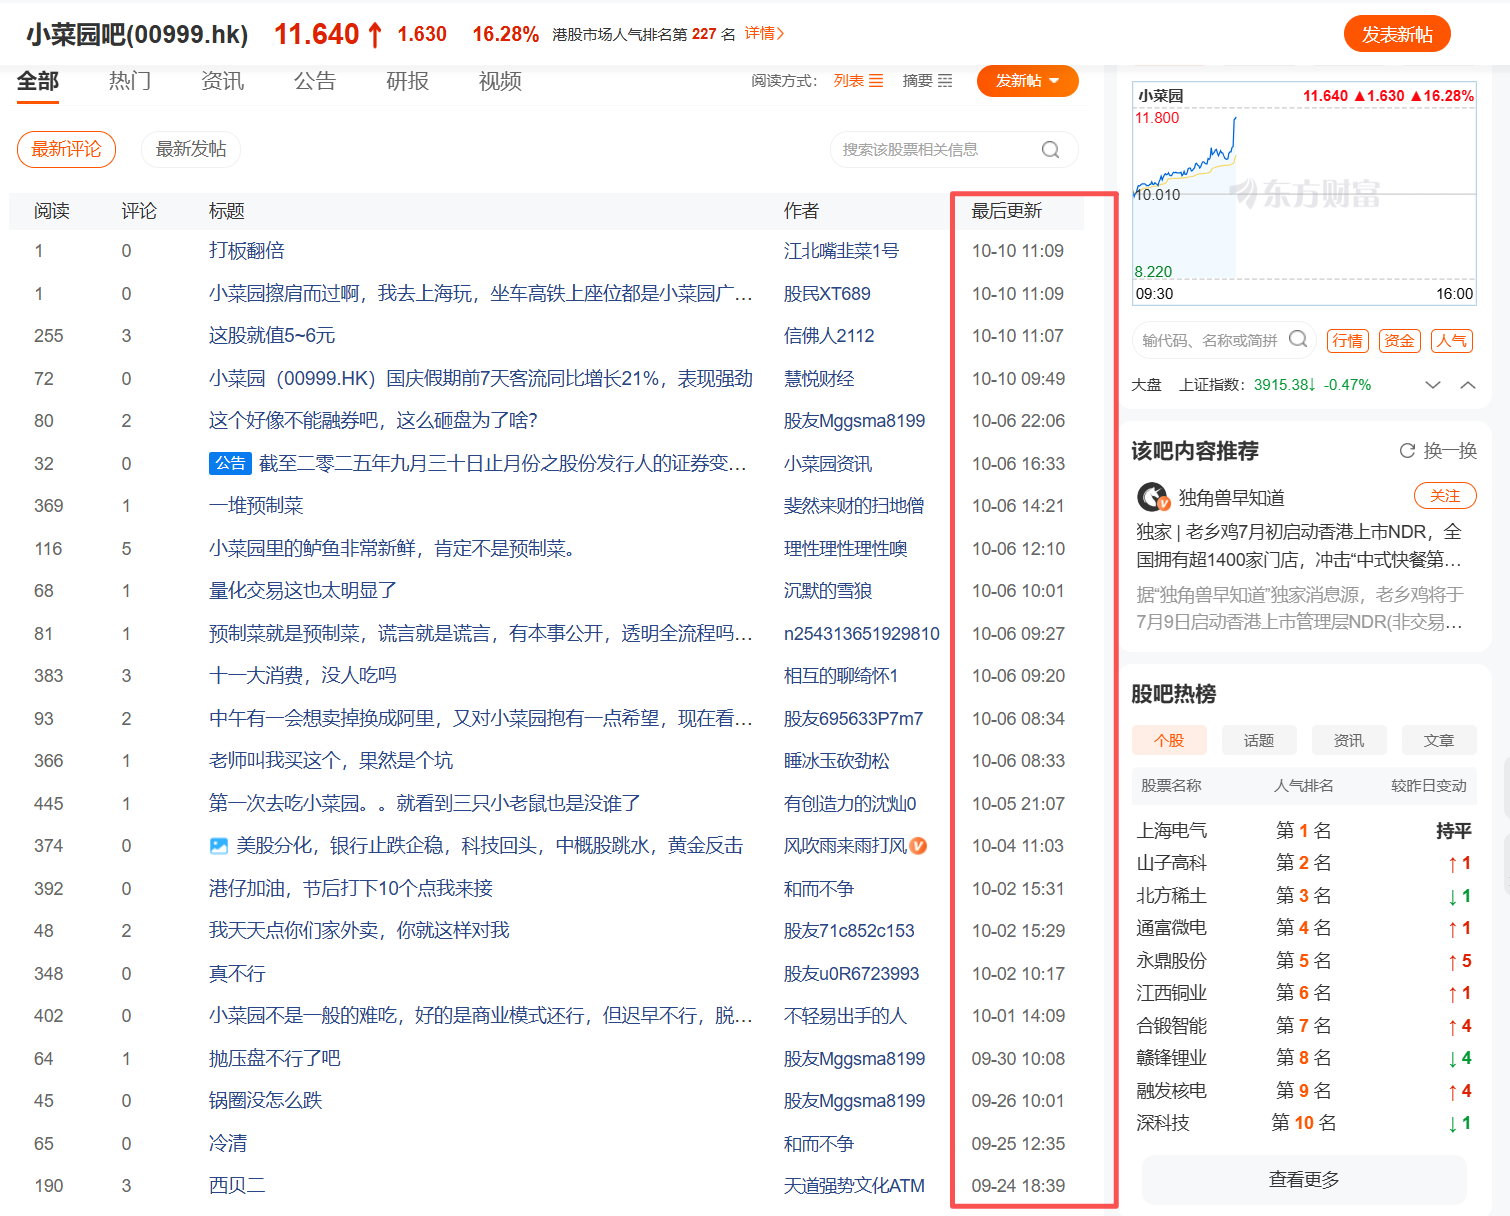Screen dimensions: 1510x1216
Task: Click the 最后更新 column header
Action: pyautogui.click(x=1006, y=211)
